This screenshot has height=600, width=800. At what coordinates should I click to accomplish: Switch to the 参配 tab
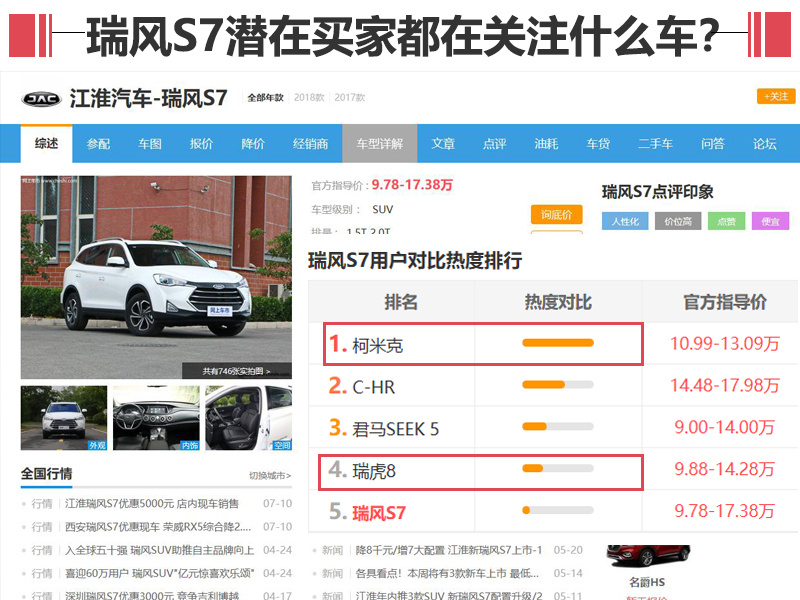point(98,144)
